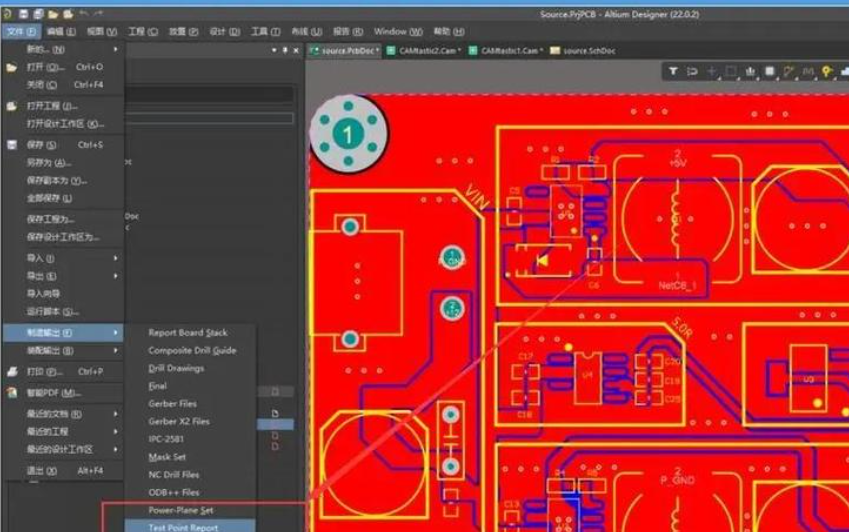
Task: Close the left docked panel
Action: (296, 50)
